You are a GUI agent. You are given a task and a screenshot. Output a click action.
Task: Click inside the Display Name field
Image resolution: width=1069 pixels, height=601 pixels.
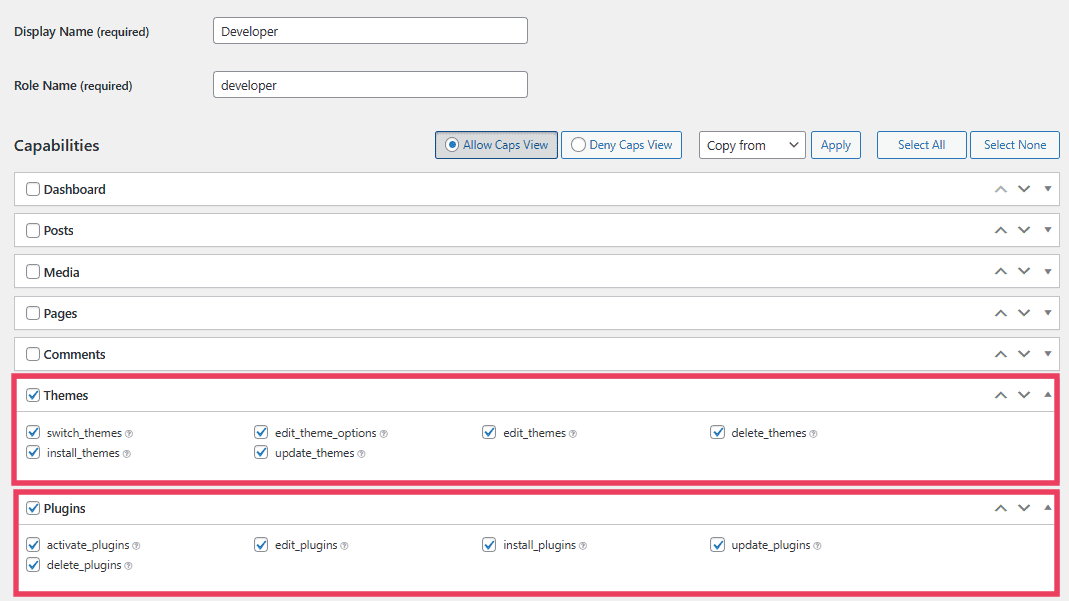tap(369, 30)
